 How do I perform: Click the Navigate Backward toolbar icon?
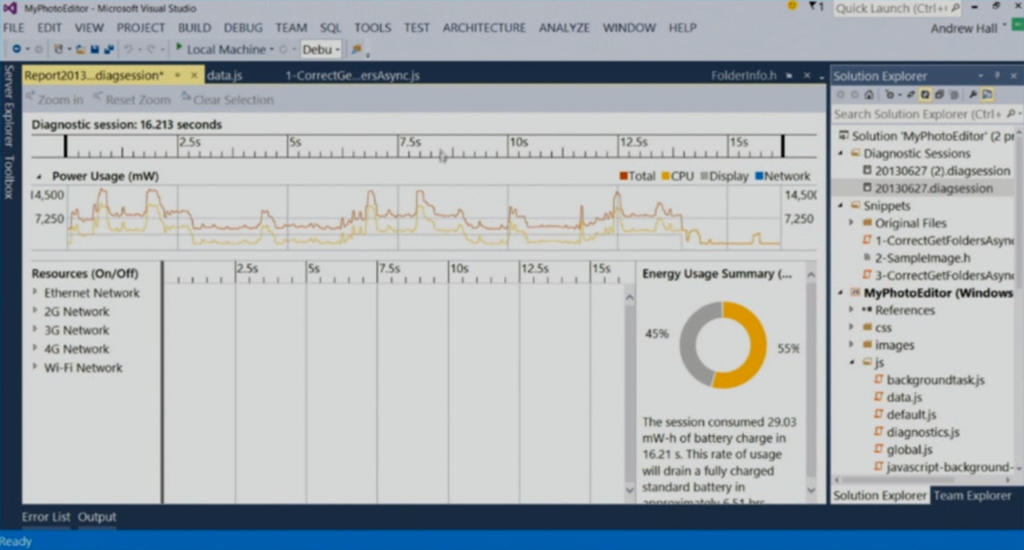[x=17, y=49]
